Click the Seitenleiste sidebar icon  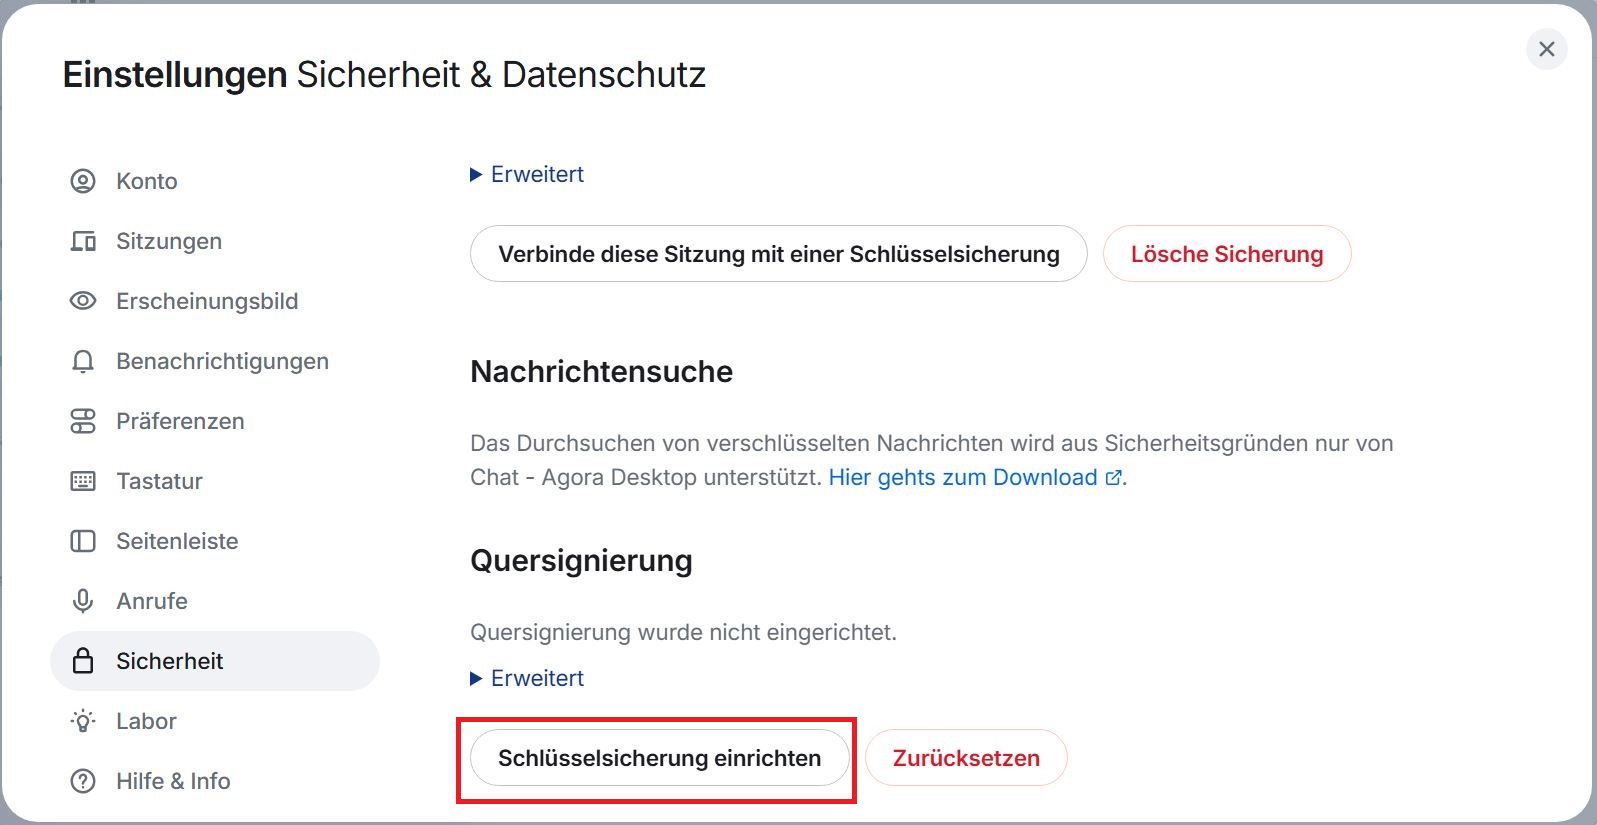click(x=83, y=541)
